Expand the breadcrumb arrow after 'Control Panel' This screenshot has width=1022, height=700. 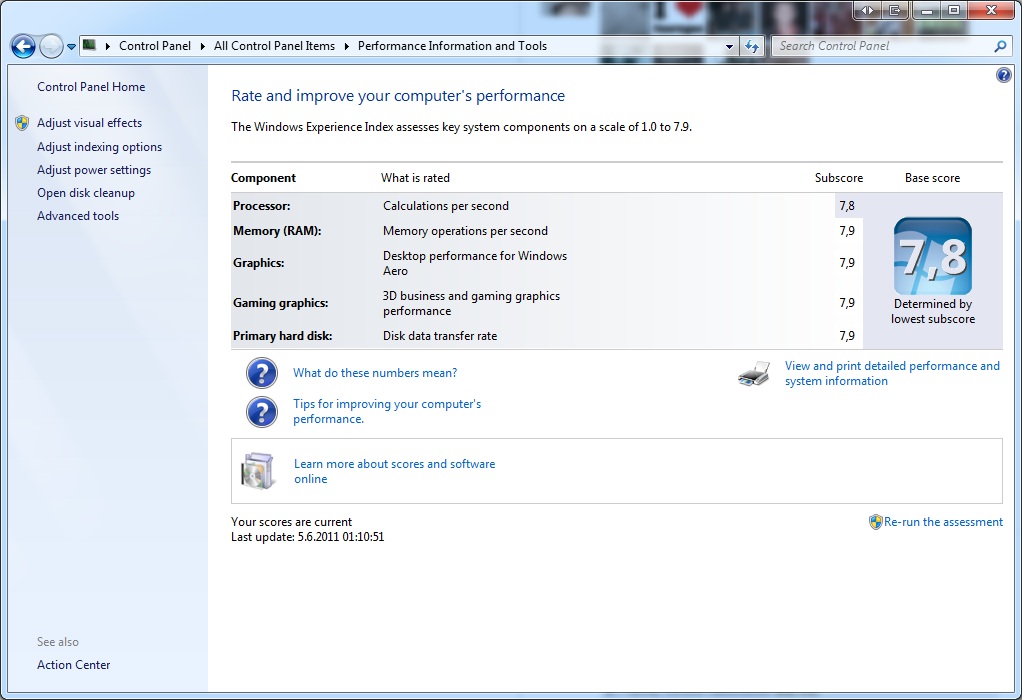click(202, 46)
